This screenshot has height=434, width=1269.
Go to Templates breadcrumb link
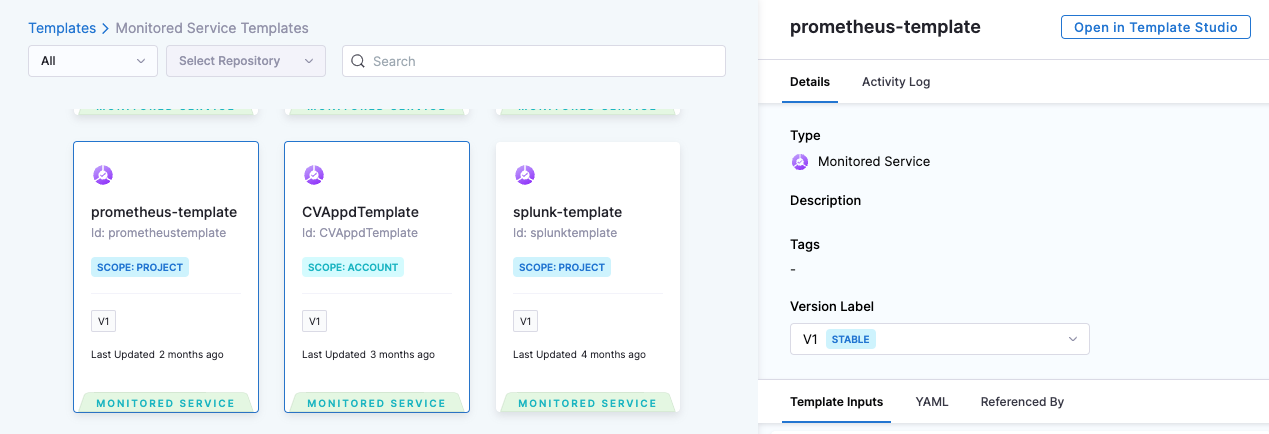click(62, 28)
